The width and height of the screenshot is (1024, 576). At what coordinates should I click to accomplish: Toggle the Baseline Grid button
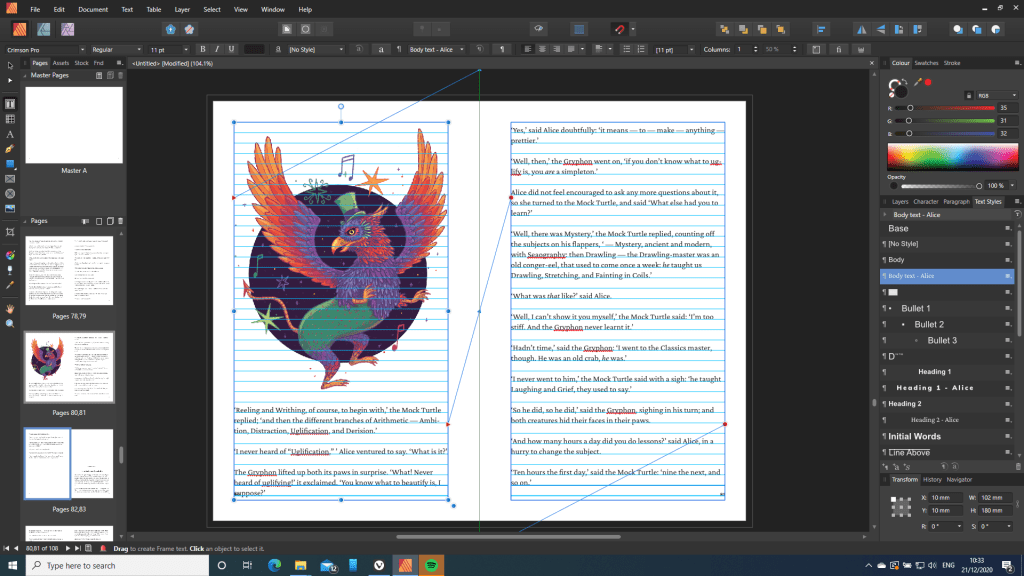(x=579, y=29)
